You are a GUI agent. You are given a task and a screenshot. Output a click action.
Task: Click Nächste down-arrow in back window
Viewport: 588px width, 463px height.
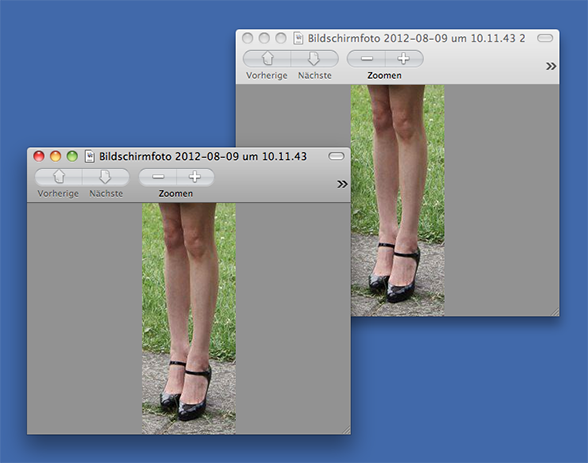tap(314, 59)
